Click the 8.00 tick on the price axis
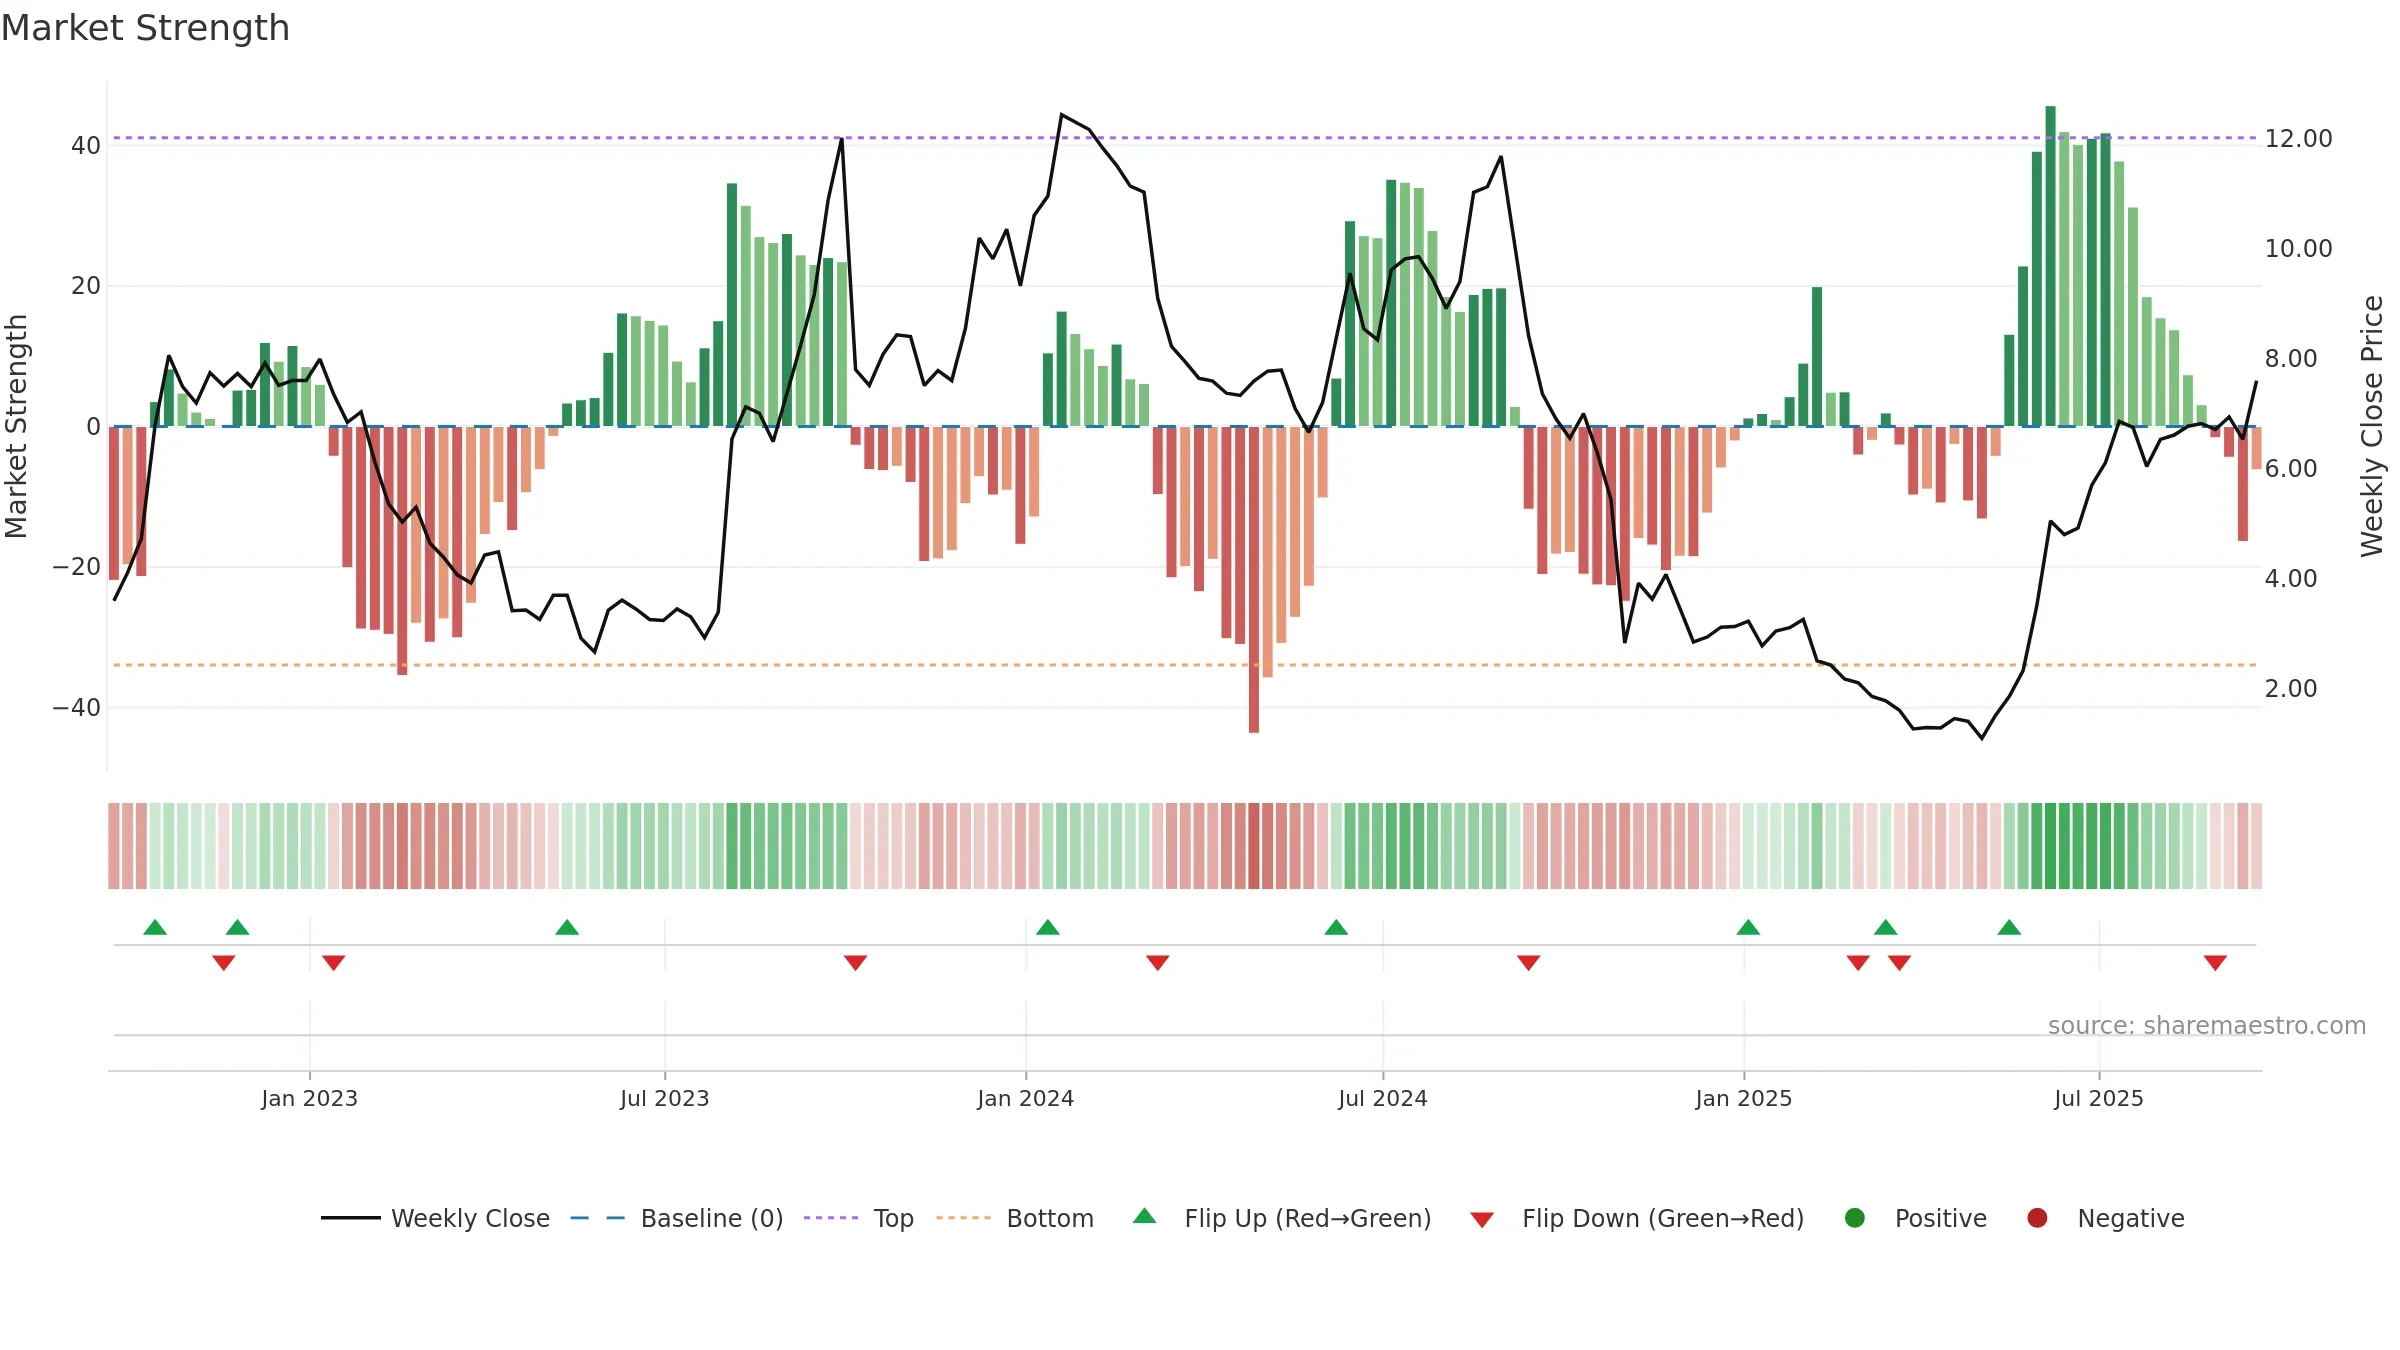The image size is (2400, 1350). (x=2291, y=359)
